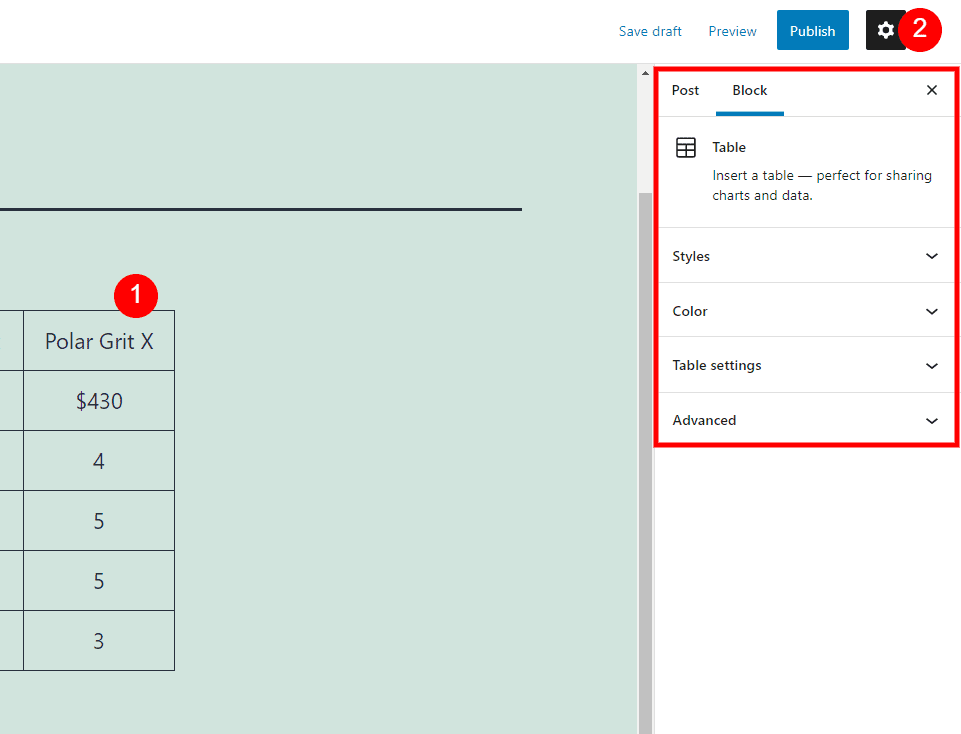Click the separator block above the table
Screen dimensions: 961x734
[260, 209]
